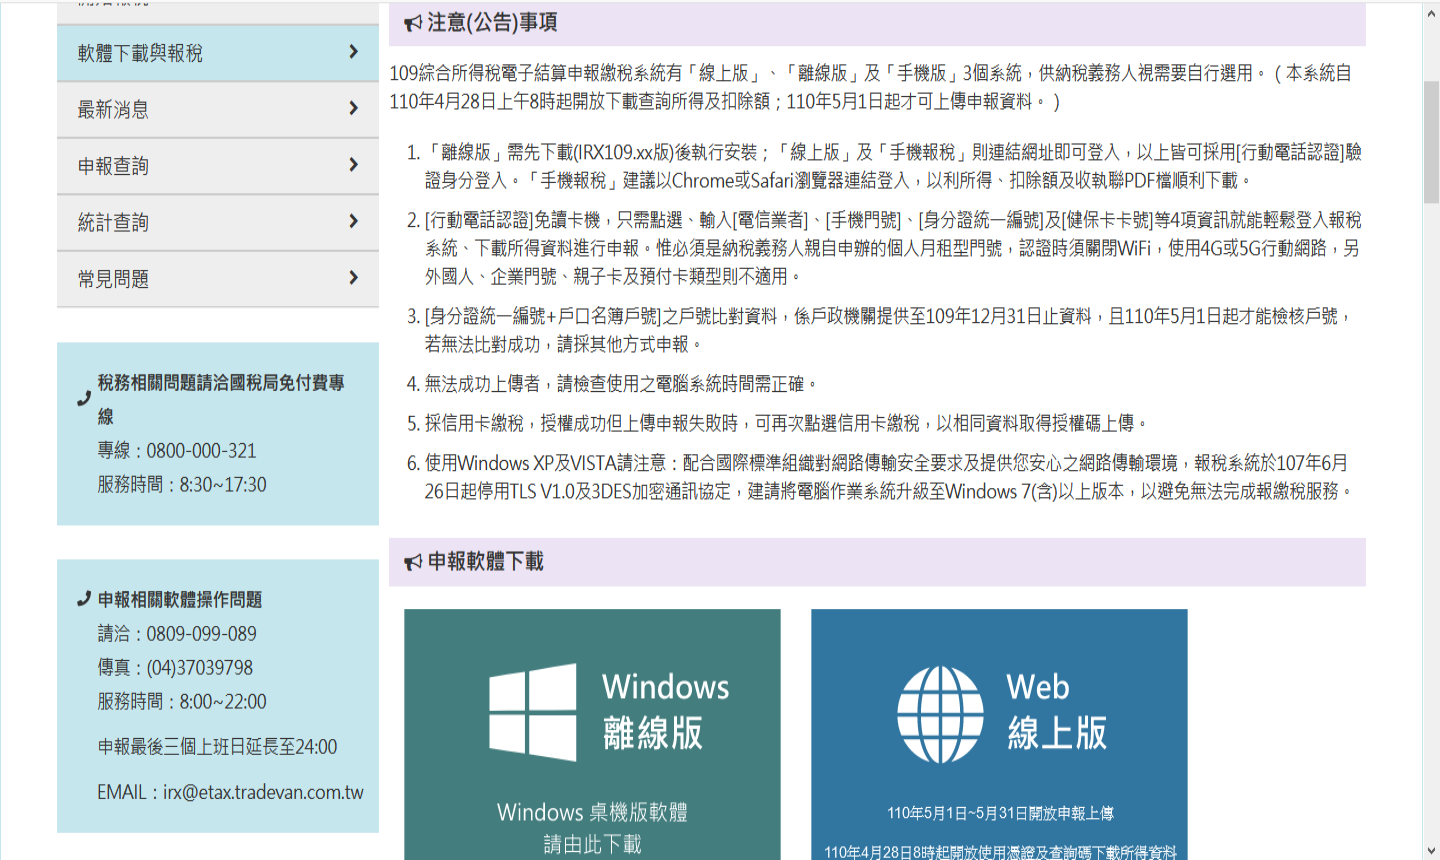
Task: Click the page vertical scrollbar thumb
Action: point(1431,142)
